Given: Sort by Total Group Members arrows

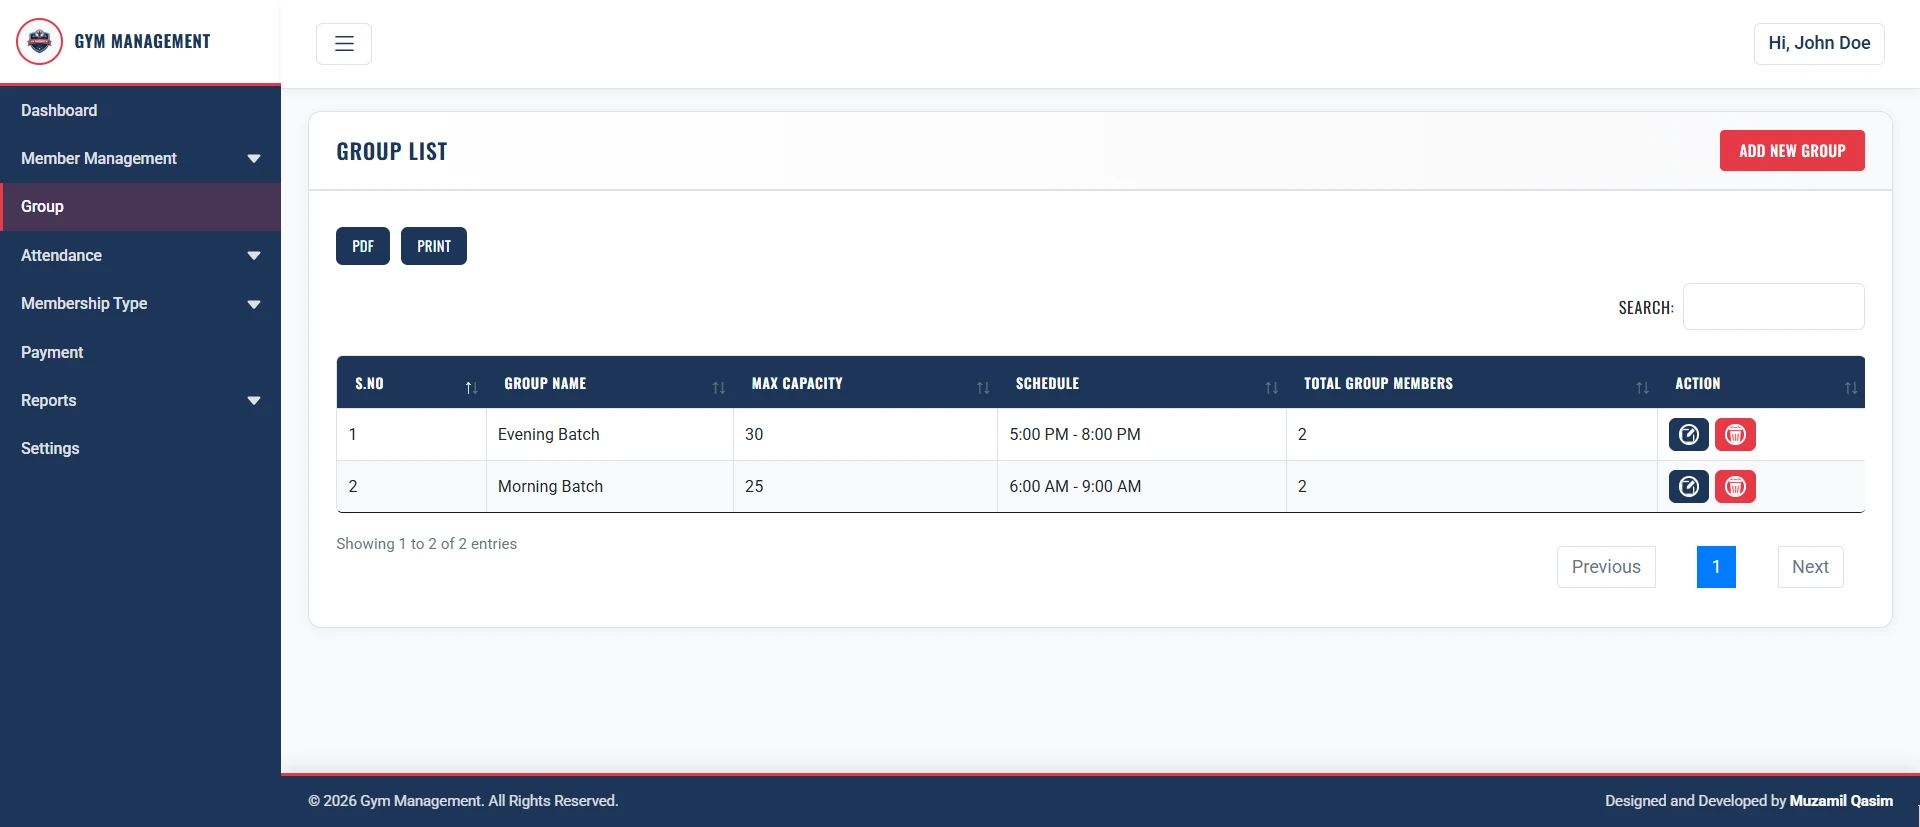Looking at the screenshot, I should (1643, 388).
